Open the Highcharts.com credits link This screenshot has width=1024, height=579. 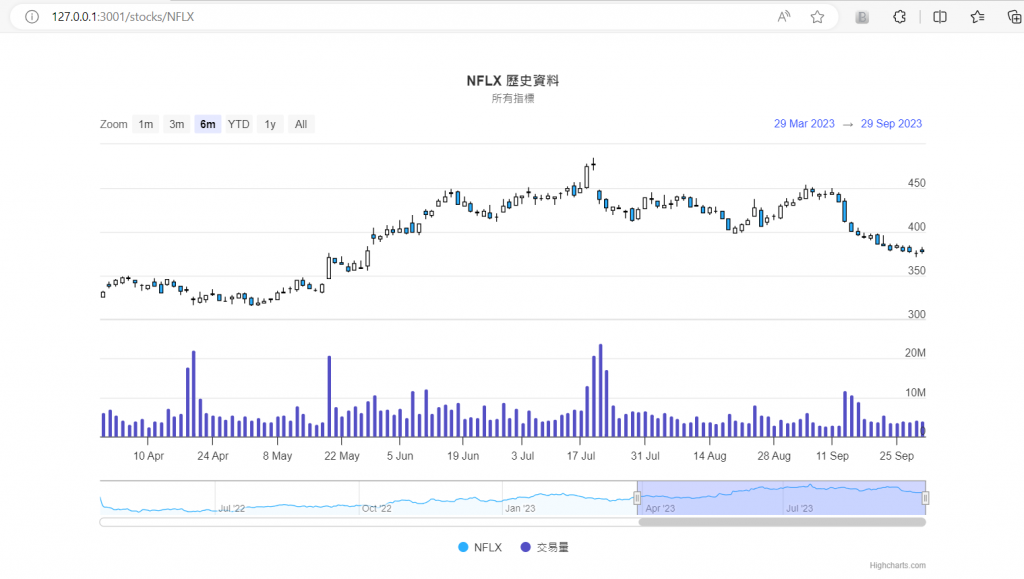(x=897, y=565)
